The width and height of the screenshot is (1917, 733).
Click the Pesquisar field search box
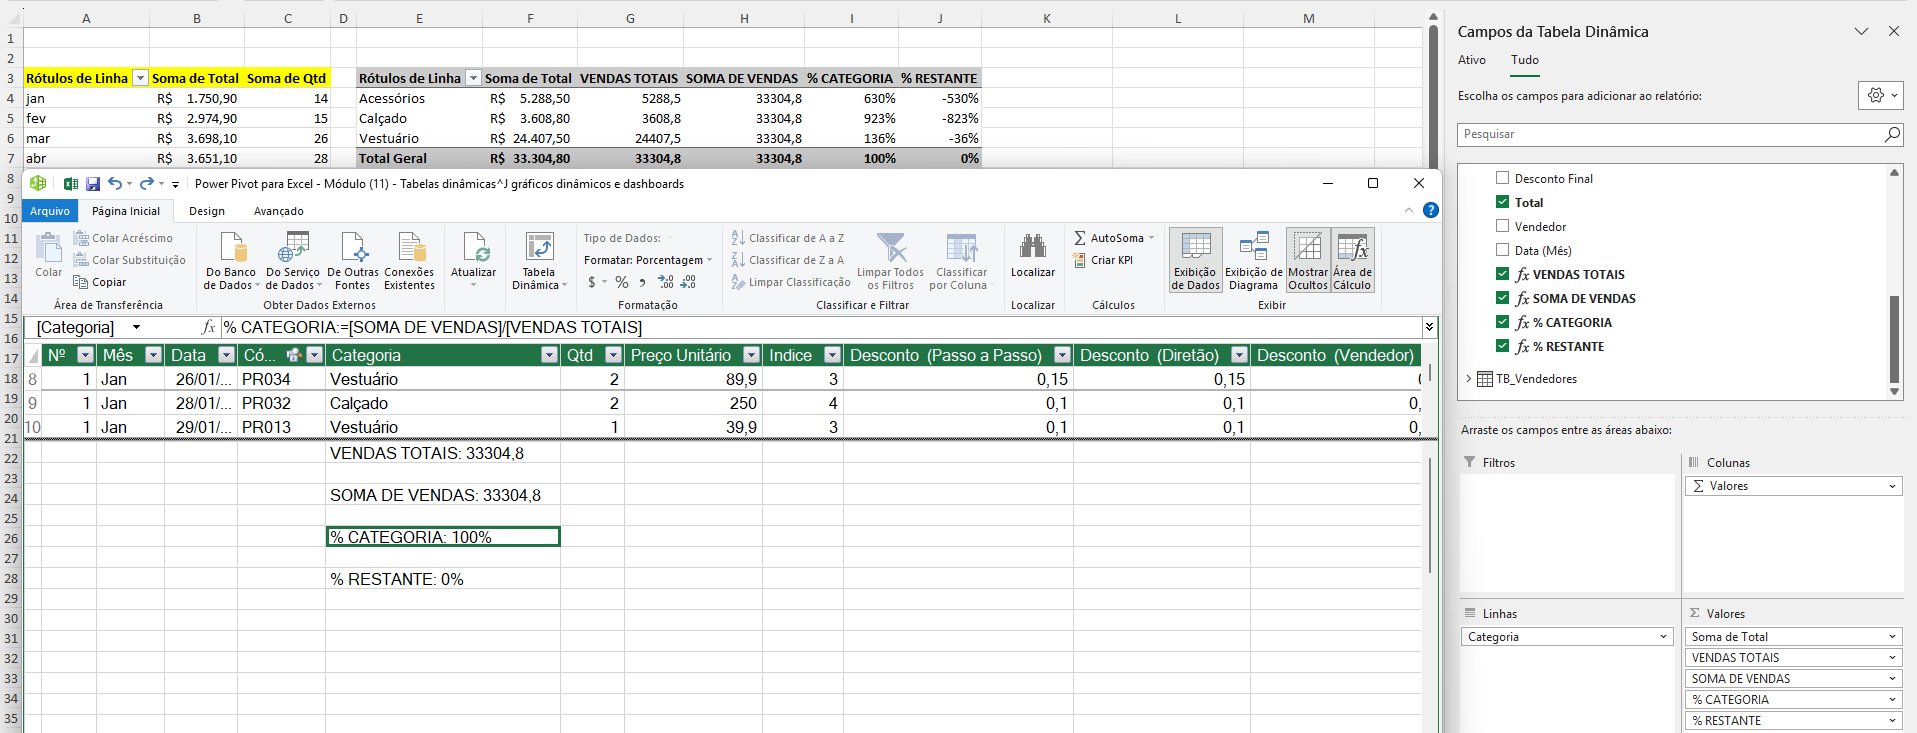[1670, 134]
